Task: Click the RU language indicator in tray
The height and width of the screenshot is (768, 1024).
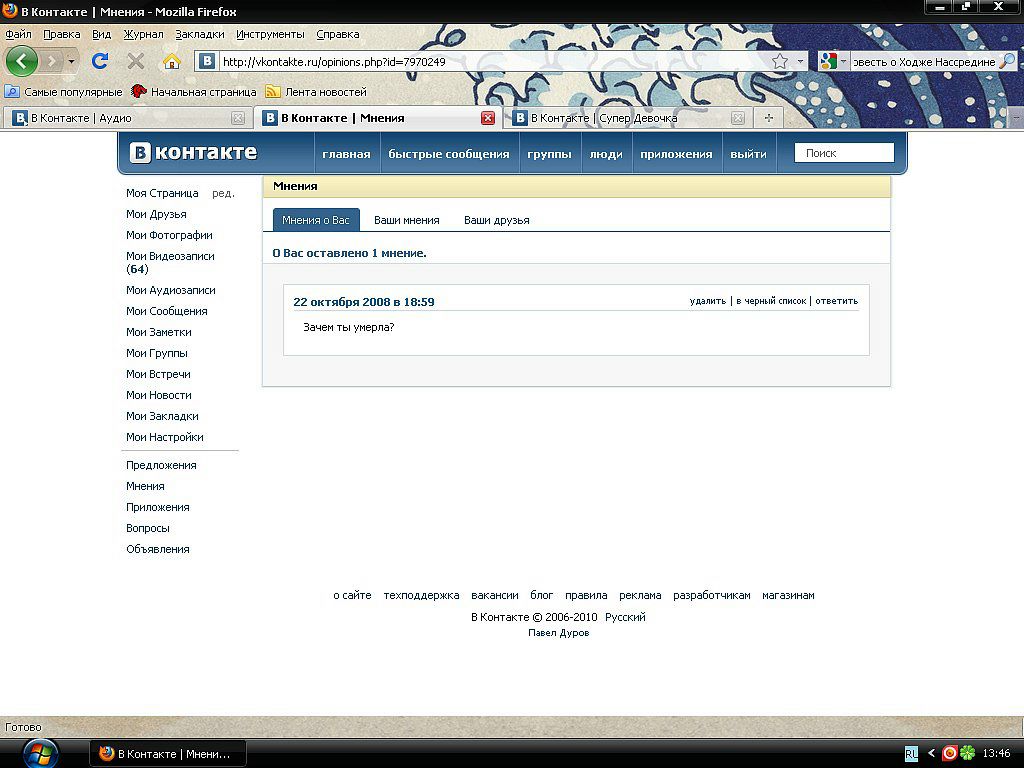Action: [x=911, y=754]
